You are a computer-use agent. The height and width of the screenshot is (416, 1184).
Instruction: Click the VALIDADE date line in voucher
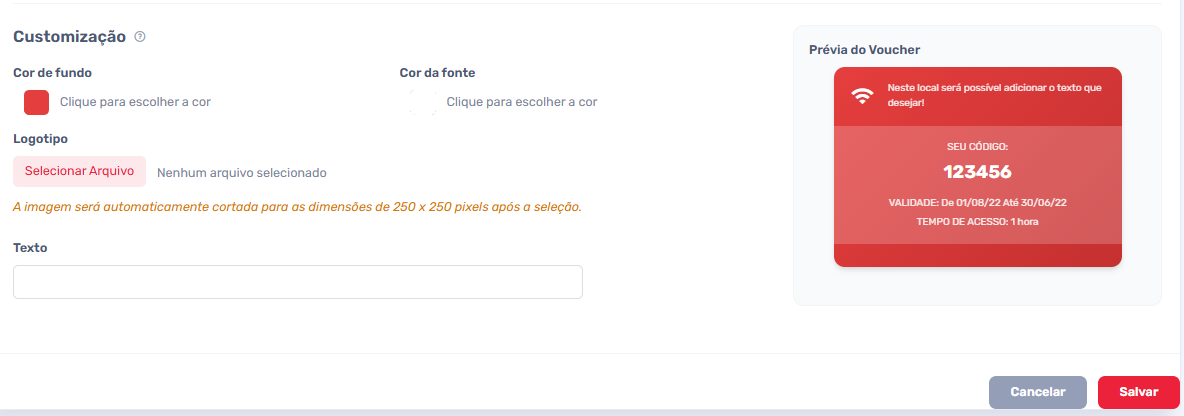click(x=977, y=203)
